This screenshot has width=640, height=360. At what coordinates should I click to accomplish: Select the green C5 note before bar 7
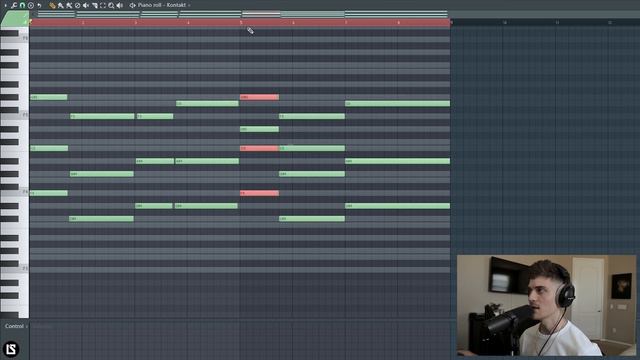point(312,148)
